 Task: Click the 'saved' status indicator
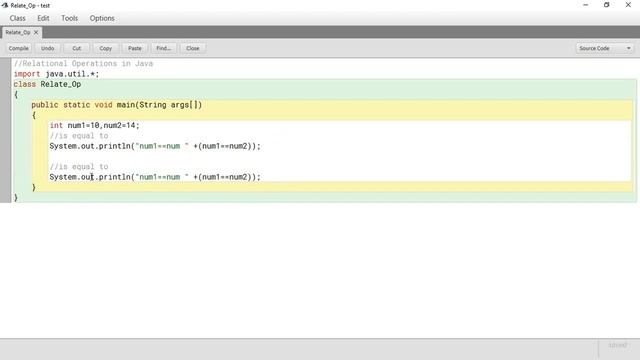[618, 345]
